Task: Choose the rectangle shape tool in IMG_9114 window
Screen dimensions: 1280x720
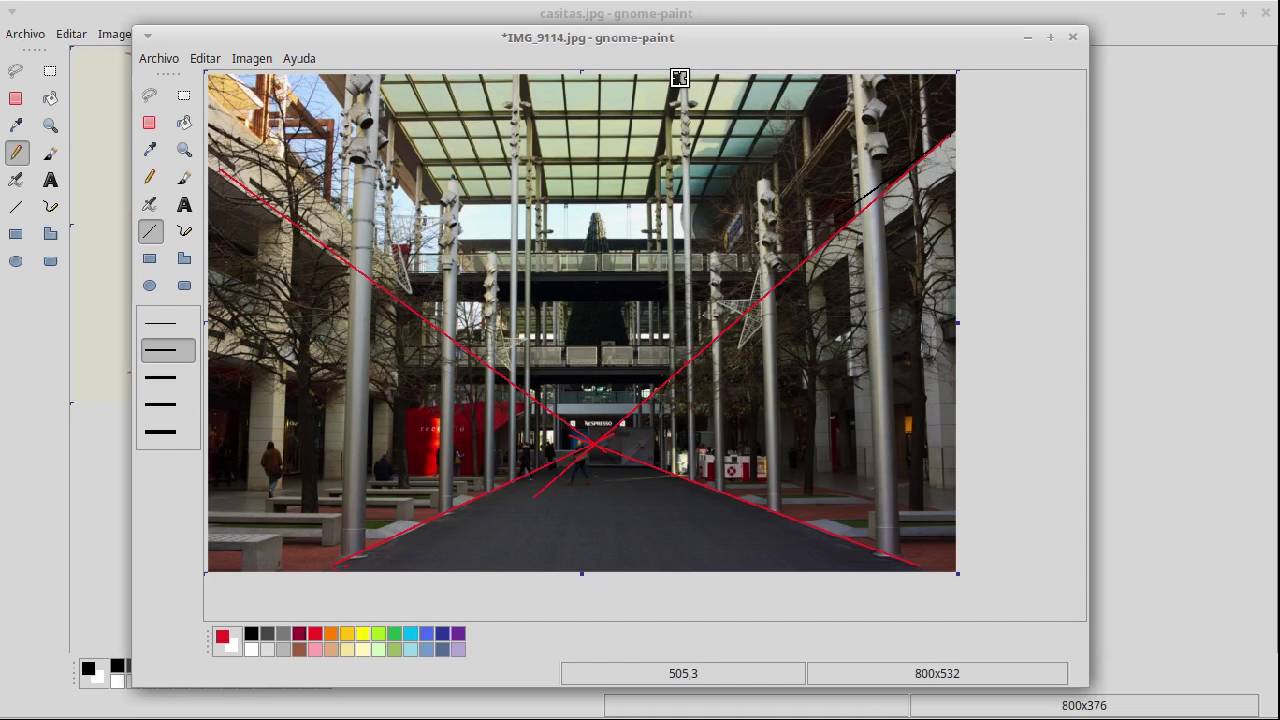Action: coord(150,258)
